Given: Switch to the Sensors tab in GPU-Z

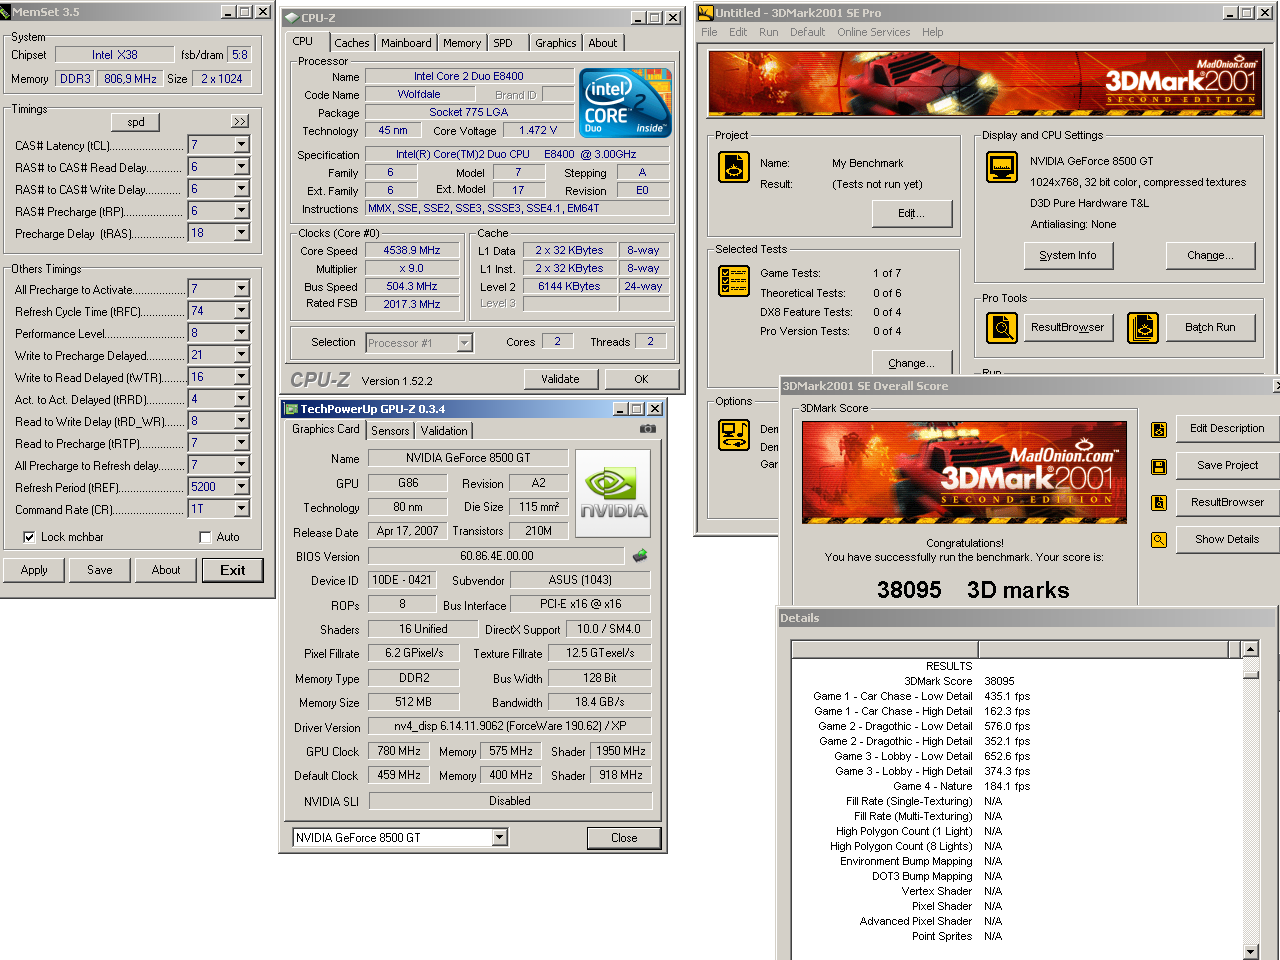Looking at the screenshot, I should pos(390,431).
